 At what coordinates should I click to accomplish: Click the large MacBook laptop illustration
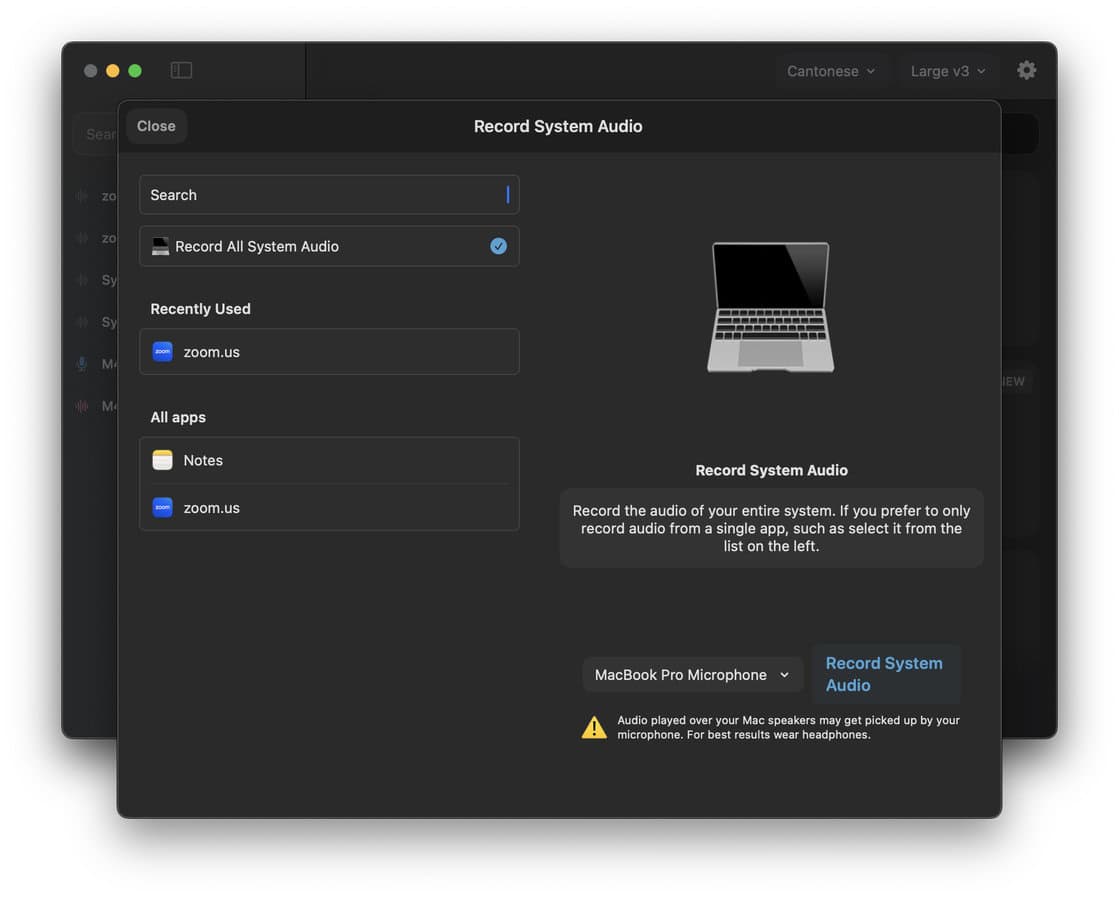click(x=770, y=307)
